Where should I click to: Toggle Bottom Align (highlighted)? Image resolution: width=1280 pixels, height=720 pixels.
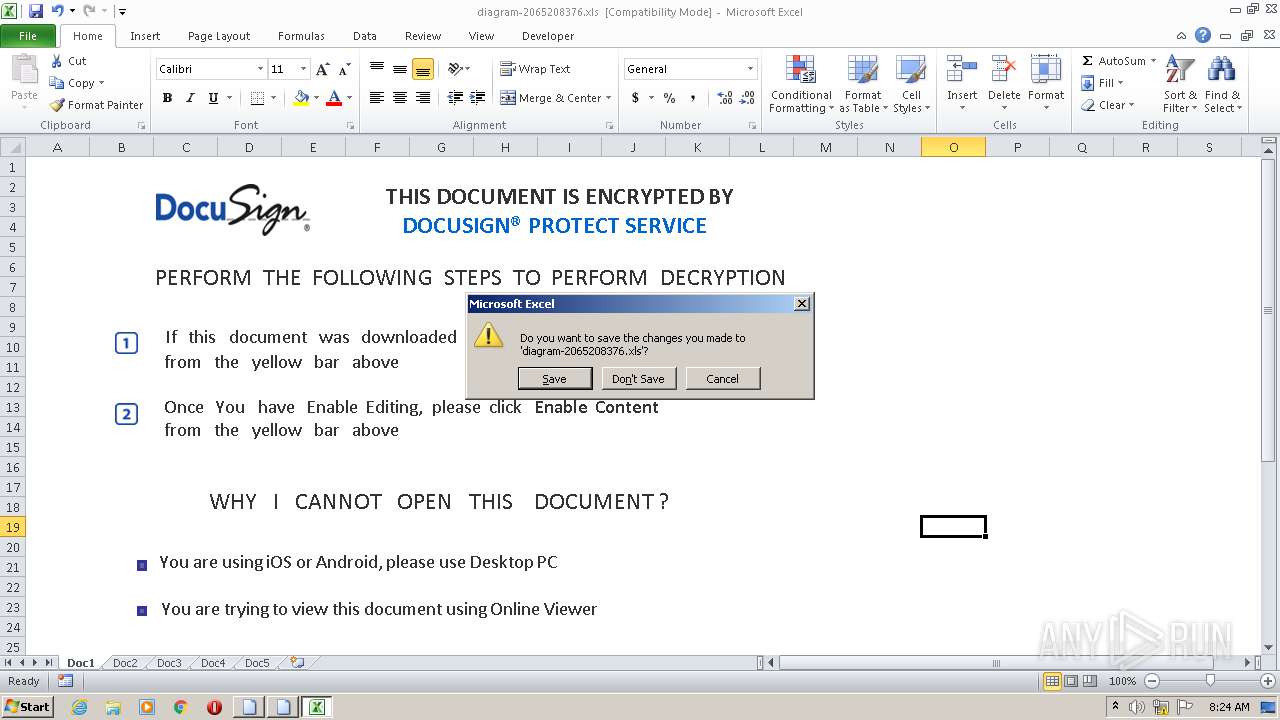(423, 69)
